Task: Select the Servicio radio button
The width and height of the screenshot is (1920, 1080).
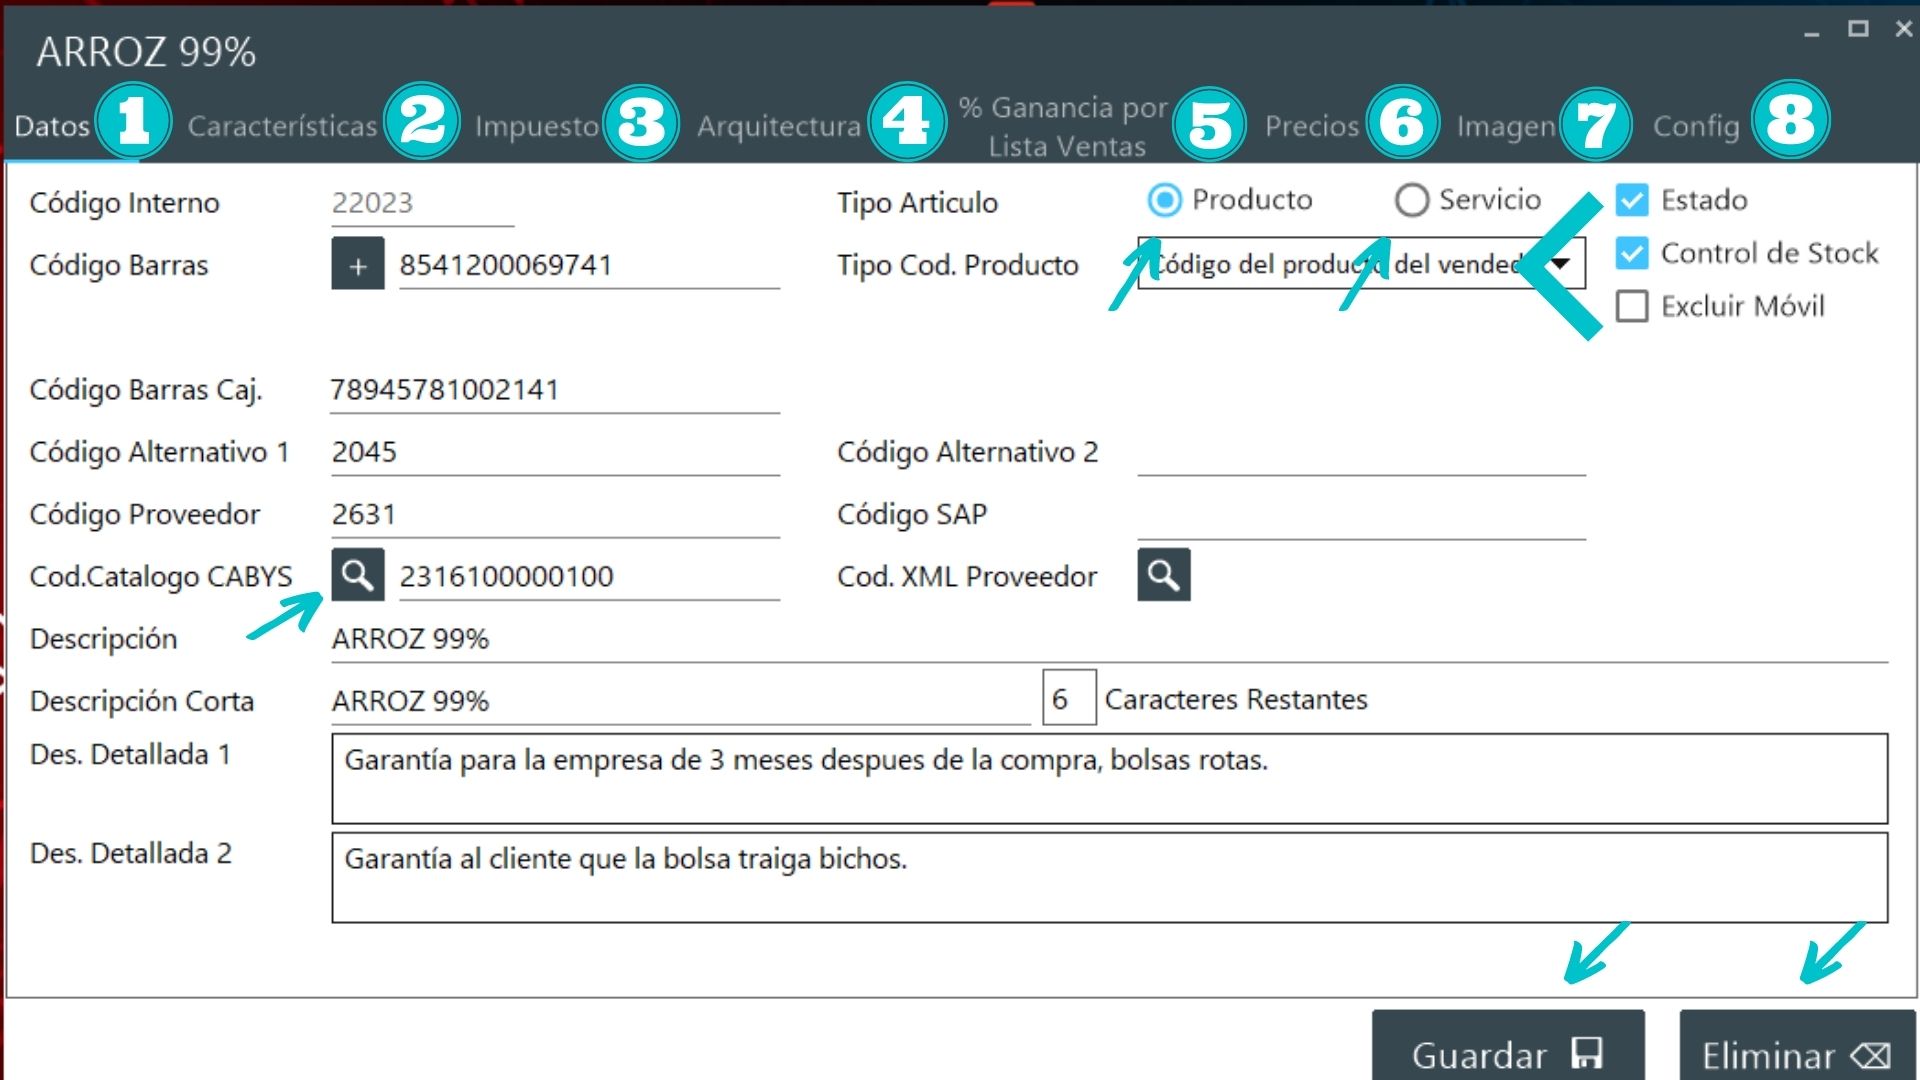Action: pyautogui.click(x=1411, y=200)
